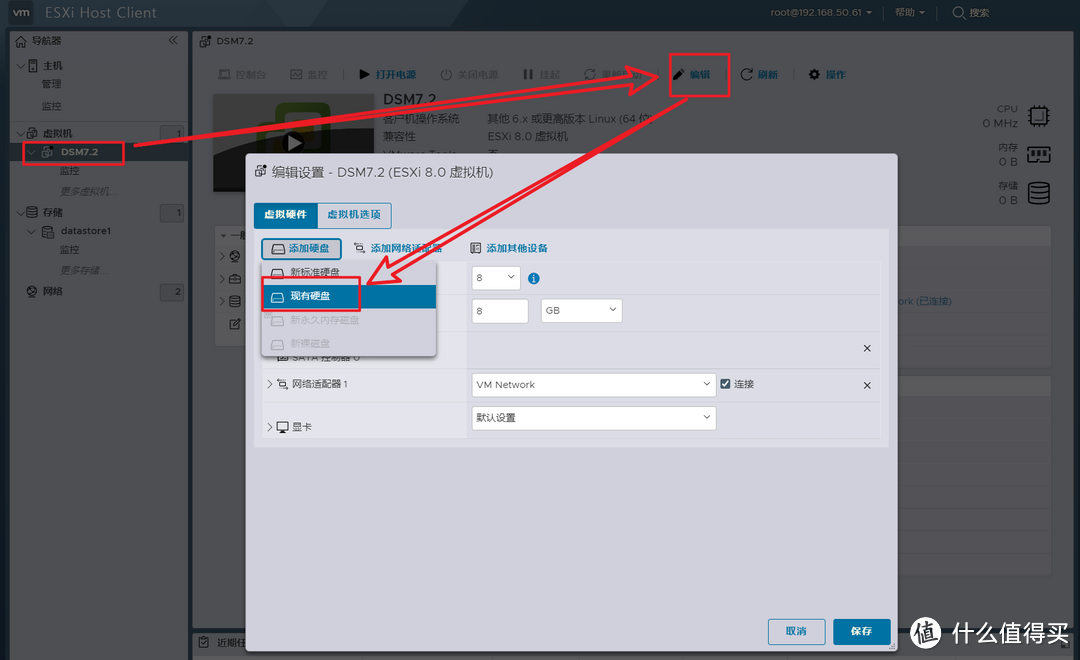Click the Virtual Machines group icon

point(32,133)
